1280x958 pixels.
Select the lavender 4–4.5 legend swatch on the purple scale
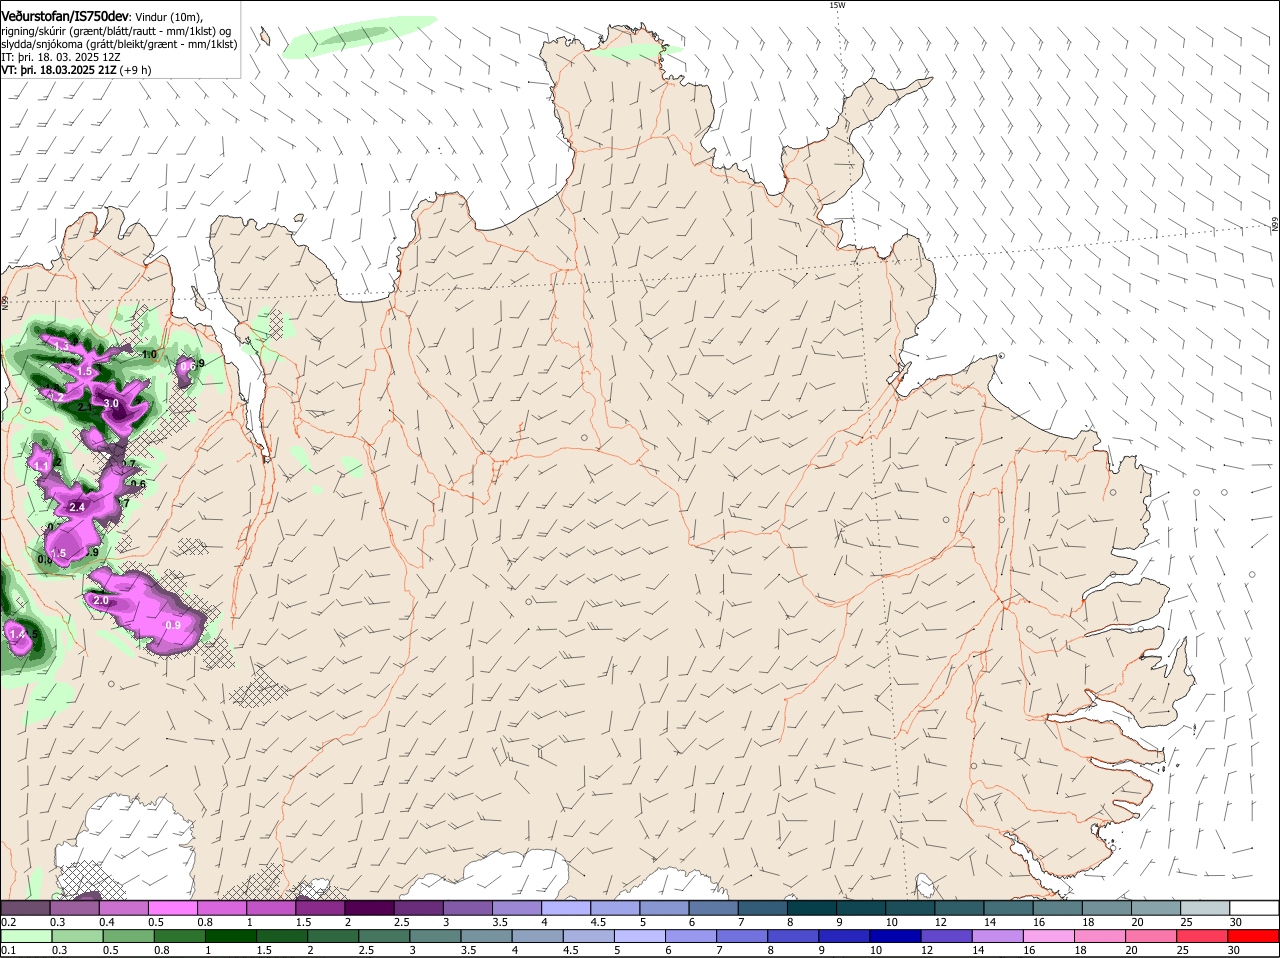[x=566, y=907]
